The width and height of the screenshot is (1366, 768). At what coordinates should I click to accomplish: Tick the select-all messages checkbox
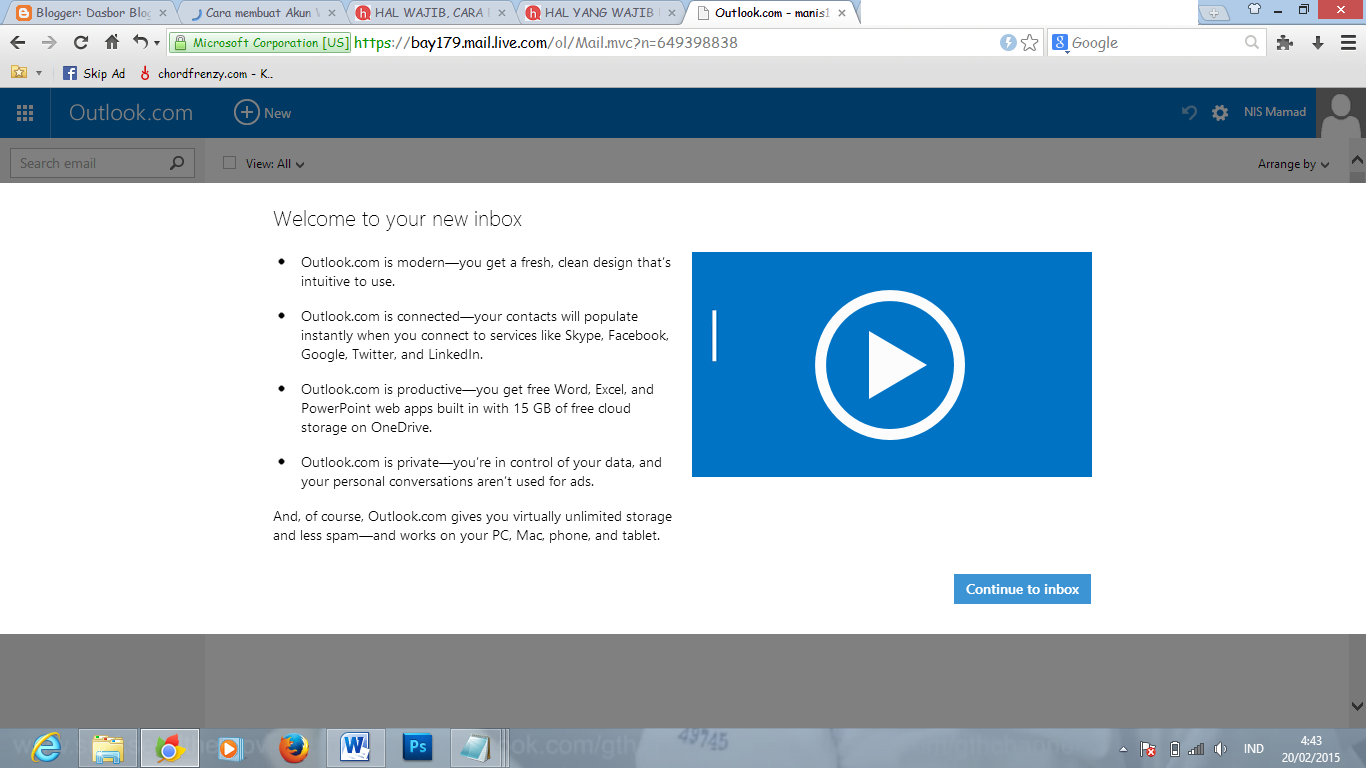[x=229, y=163]
